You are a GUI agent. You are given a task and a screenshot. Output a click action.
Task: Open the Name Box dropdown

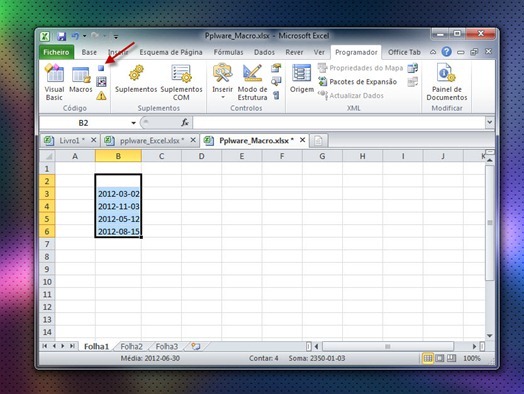point(134,123)
